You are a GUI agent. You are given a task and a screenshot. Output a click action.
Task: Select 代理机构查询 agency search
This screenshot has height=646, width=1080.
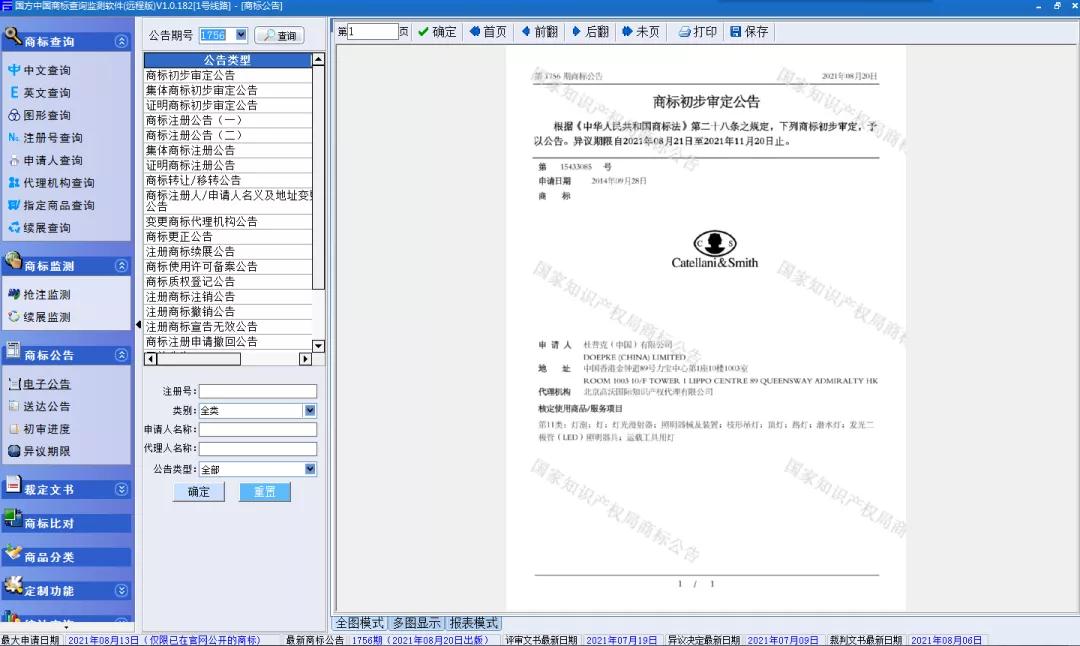click(x=58, y=183)
